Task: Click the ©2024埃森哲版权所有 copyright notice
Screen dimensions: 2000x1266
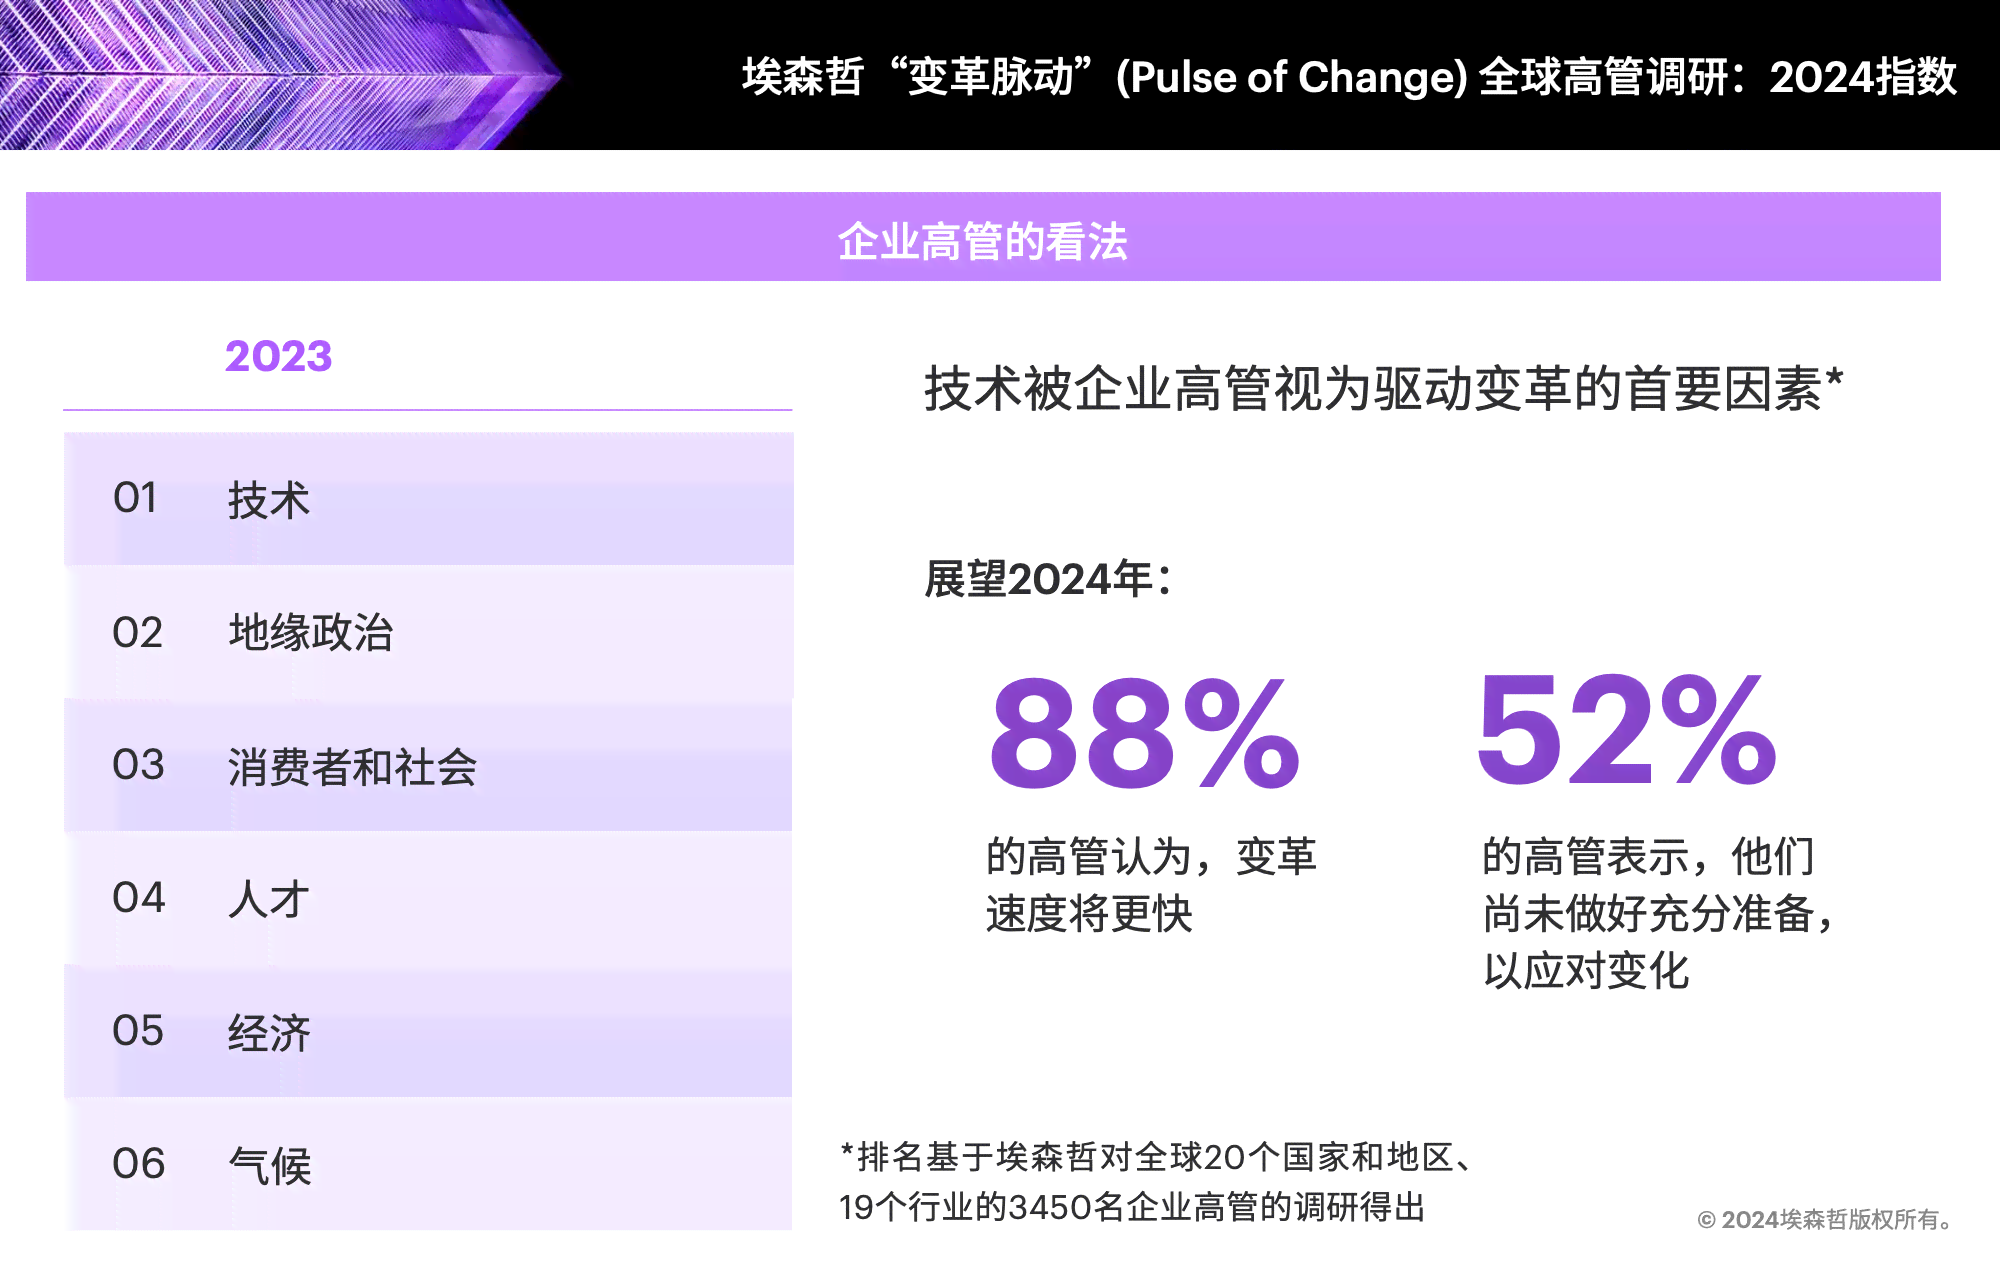Action: coord(1826,1220)
